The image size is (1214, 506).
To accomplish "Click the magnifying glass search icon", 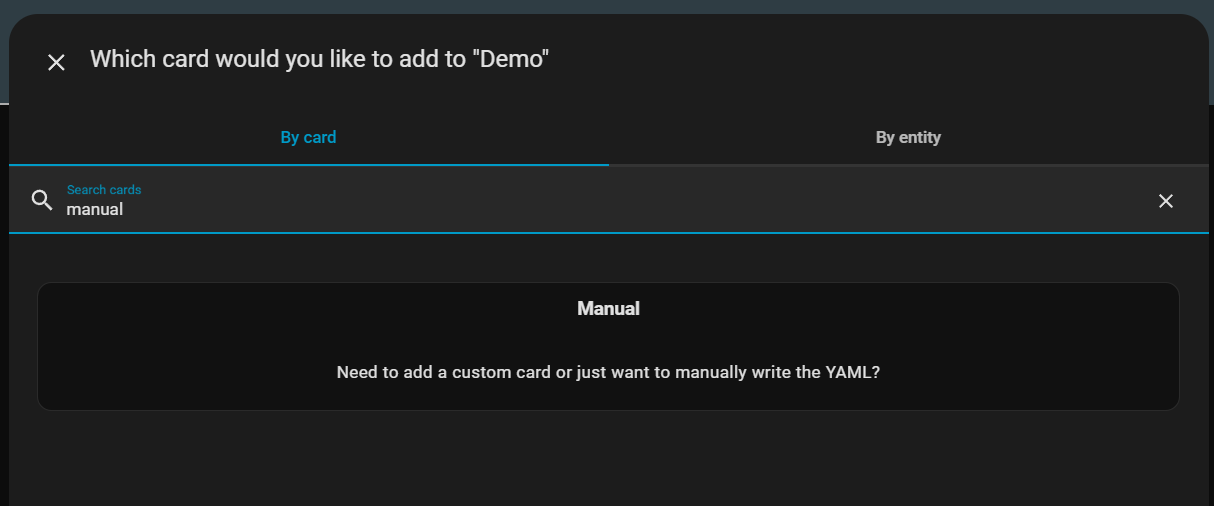I will (42, 200).
